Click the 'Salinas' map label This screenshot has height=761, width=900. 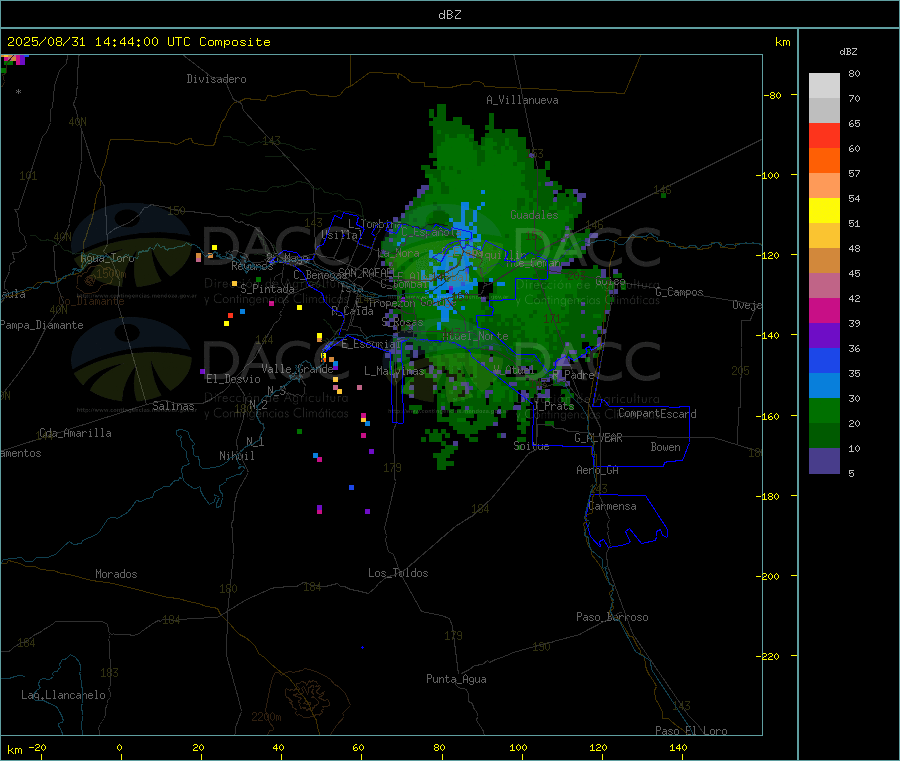tap(173, 406)
